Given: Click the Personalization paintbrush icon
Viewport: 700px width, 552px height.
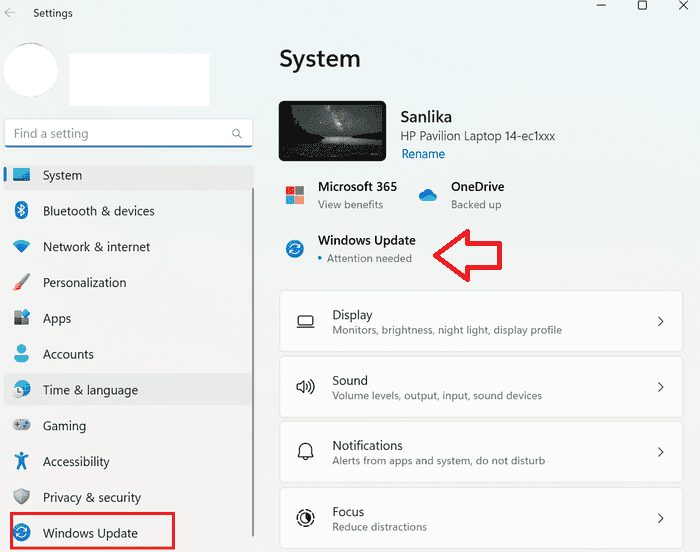Looking at the screenshot, I should tap(21, 282).
